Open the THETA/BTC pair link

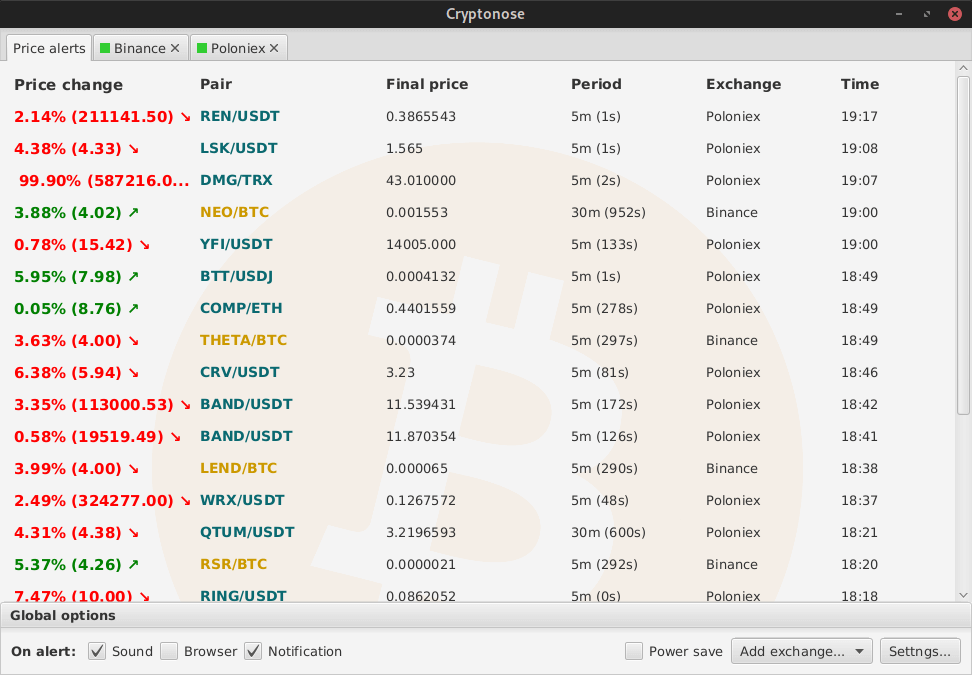point(244,340)
